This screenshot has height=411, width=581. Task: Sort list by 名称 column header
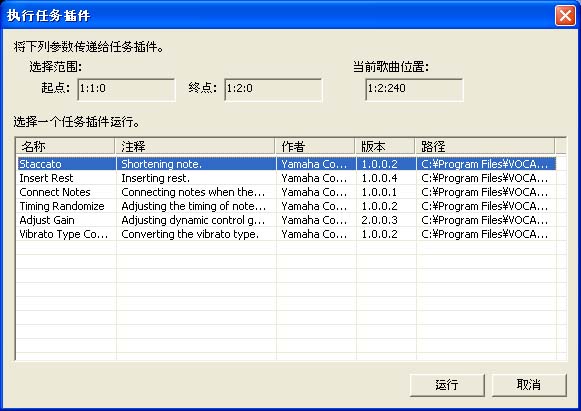coord(66,146)
